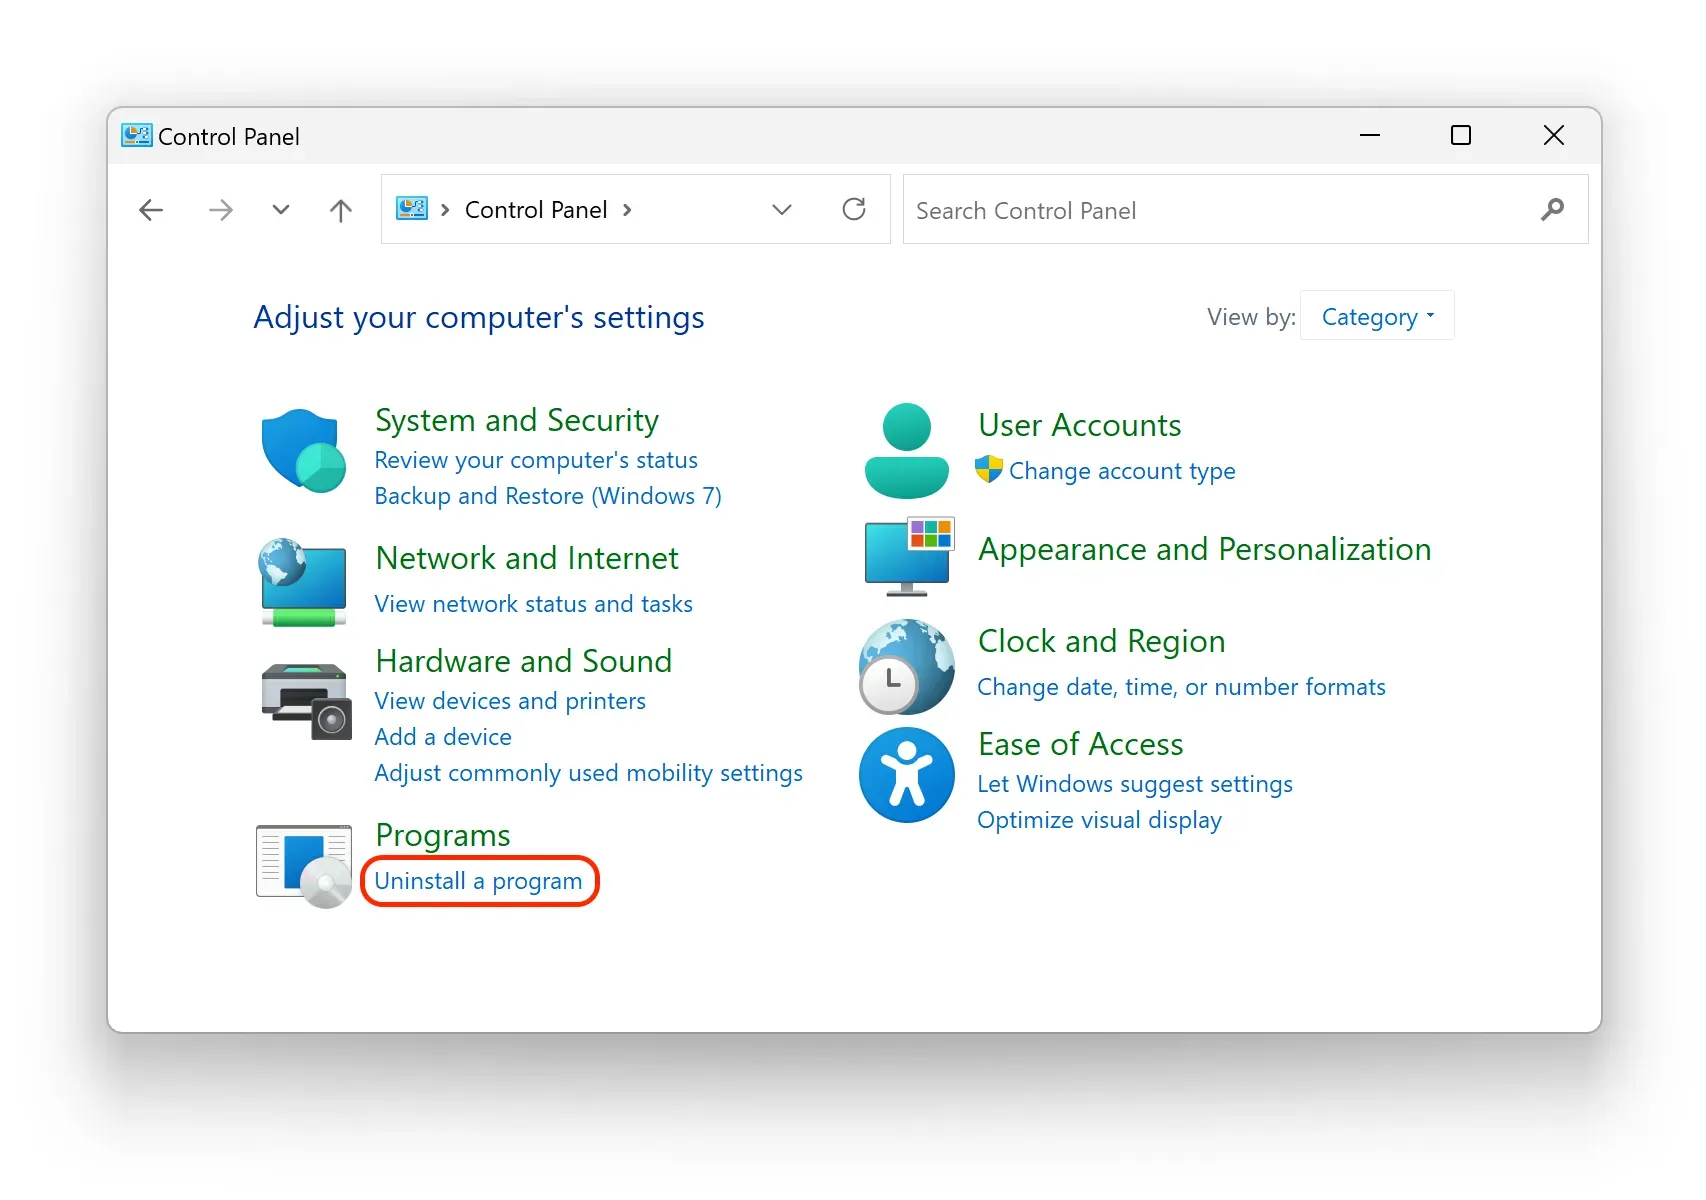This screenshot has height=1200, width=1706.
Task: Open Backup and Restore (Windows 7)
Action: click(547, 496)
